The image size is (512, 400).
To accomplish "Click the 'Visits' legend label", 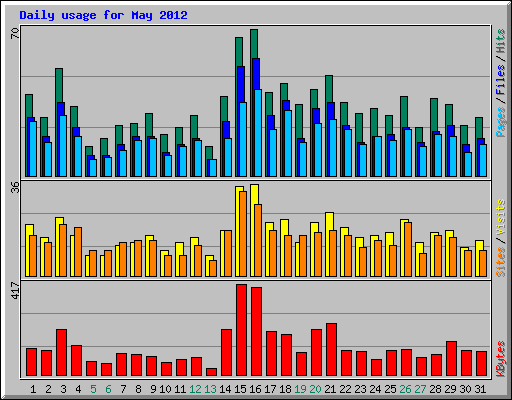I will point(501,218).
